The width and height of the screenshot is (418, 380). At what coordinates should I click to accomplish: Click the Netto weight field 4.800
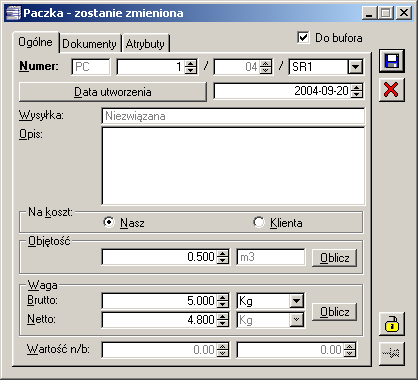pyautogui.click(x=159, y=320)
